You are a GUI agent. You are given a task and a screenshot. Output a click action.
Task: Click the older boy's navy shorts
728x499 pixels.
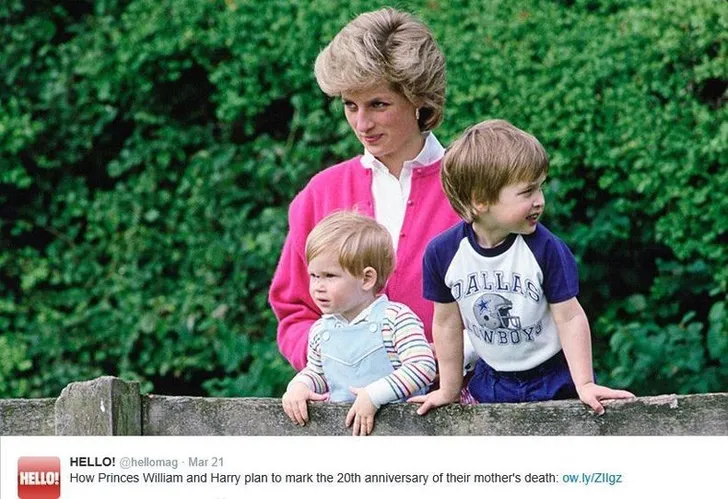(x=522, y=380)
